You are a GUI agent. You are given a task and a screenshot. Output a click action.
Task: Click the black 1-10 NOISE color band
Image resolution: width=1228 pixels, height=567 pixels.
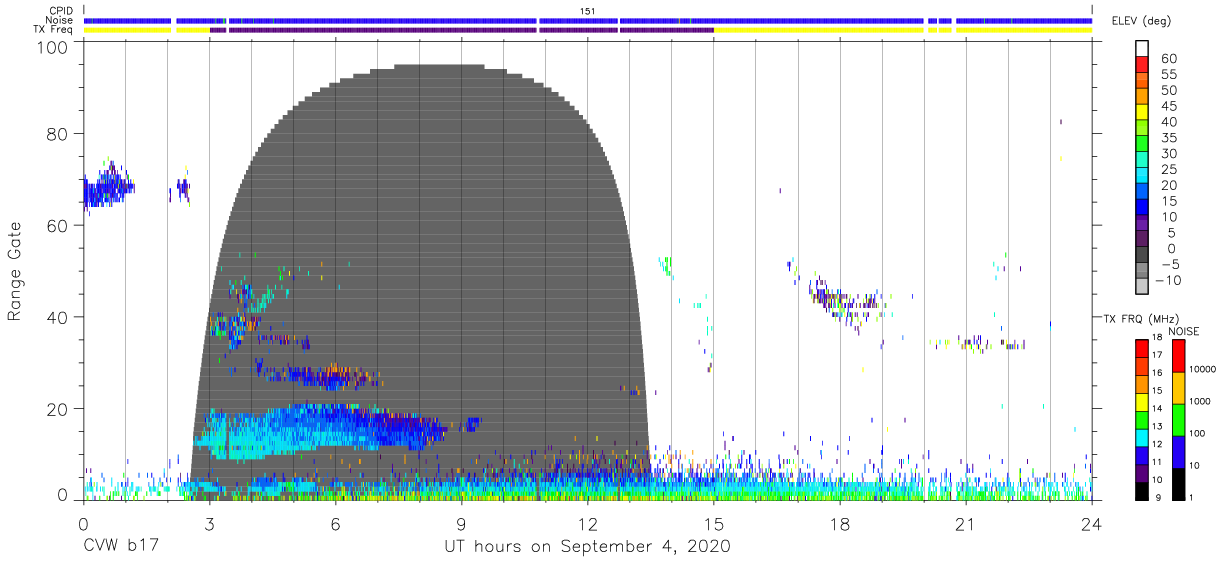pos(1178,483)
